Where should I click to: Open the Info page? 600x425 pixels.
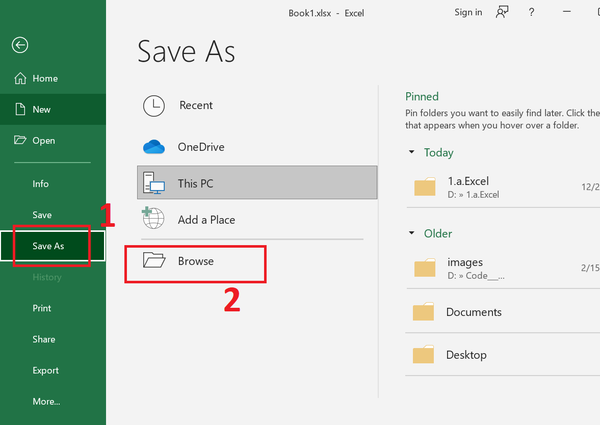53,184
